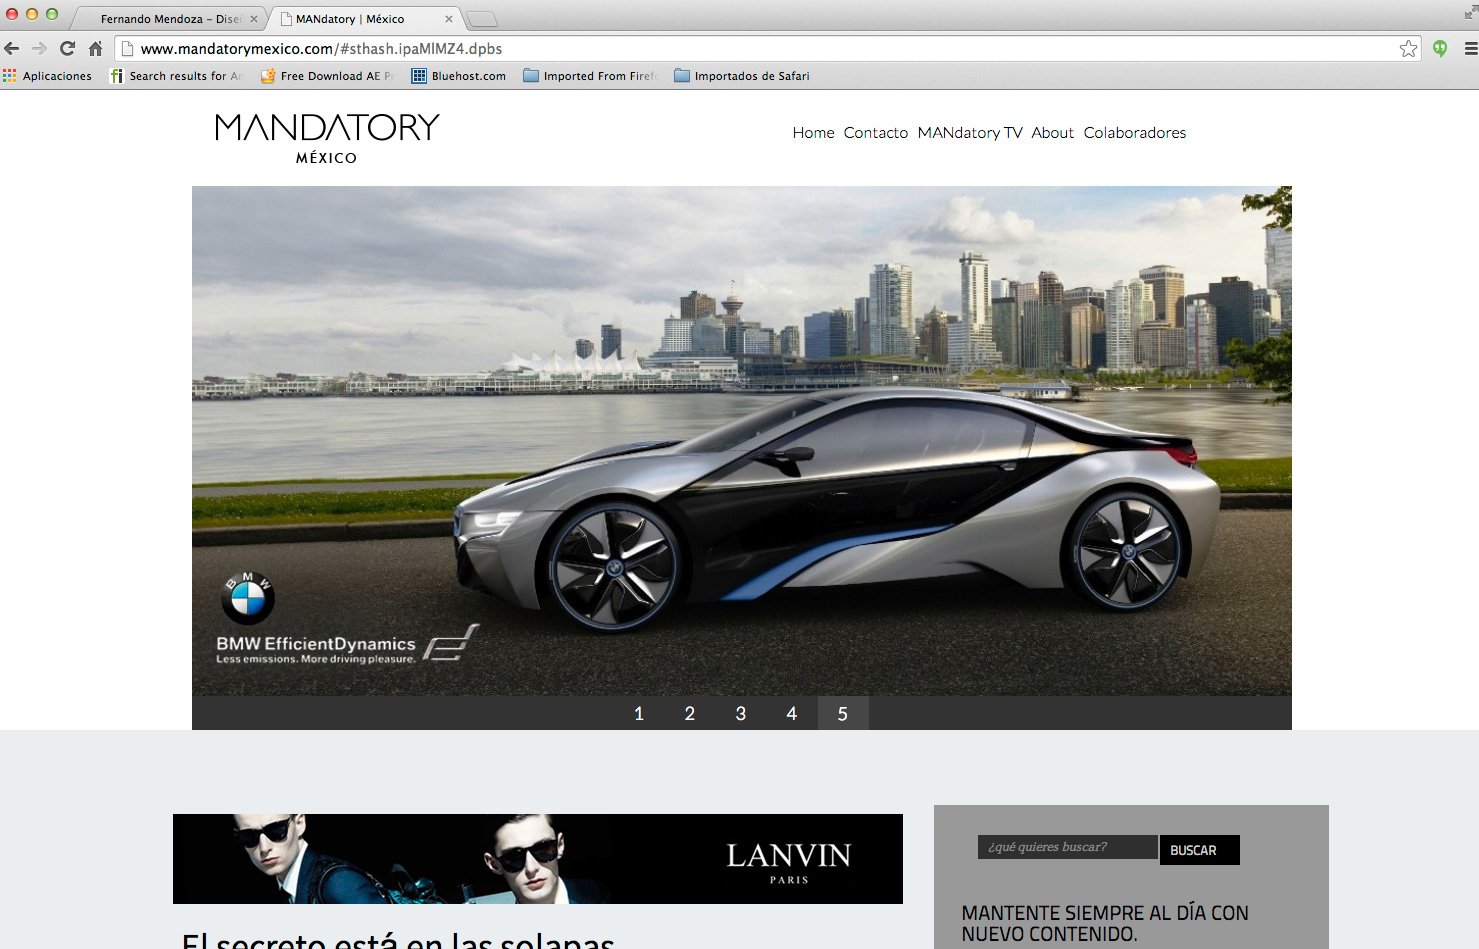Viewport: 1479px width, 949px height.
Task: Click the BUSCAR search button
Action: (1199, 850)
